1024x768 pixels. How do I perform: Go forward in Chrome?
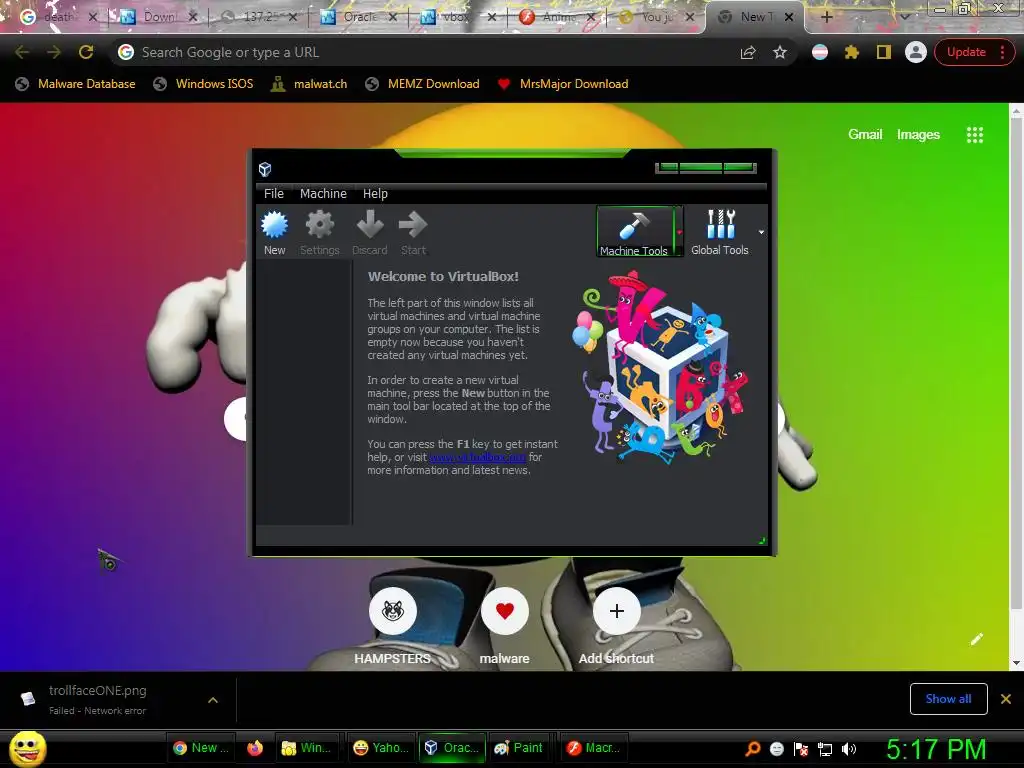pyautogui.click(x=54, y=52)
